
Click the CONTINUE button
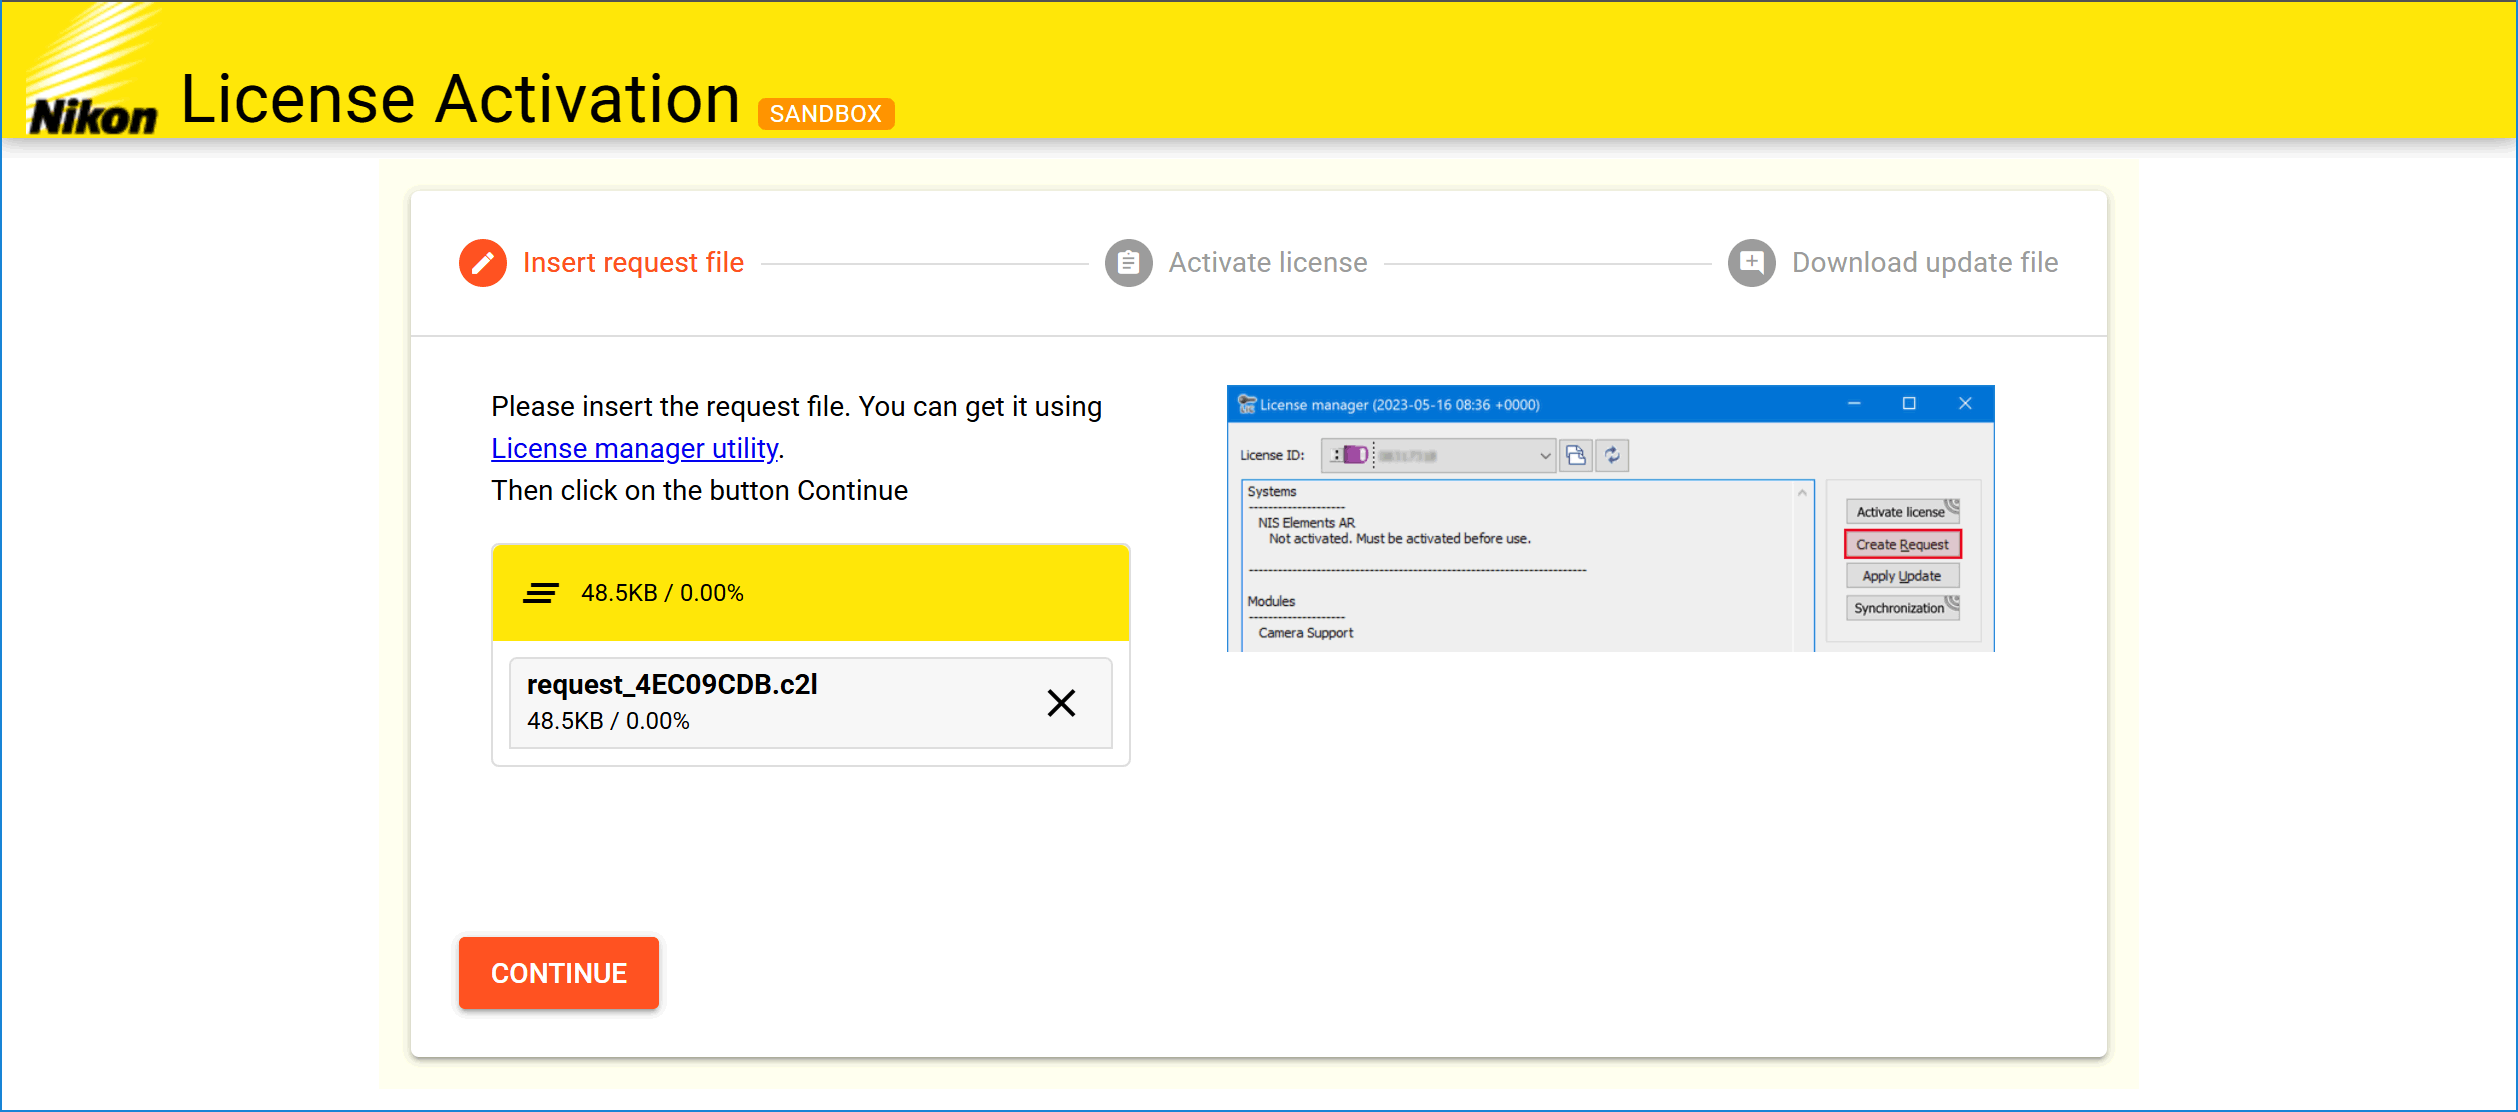coord(559,973)
